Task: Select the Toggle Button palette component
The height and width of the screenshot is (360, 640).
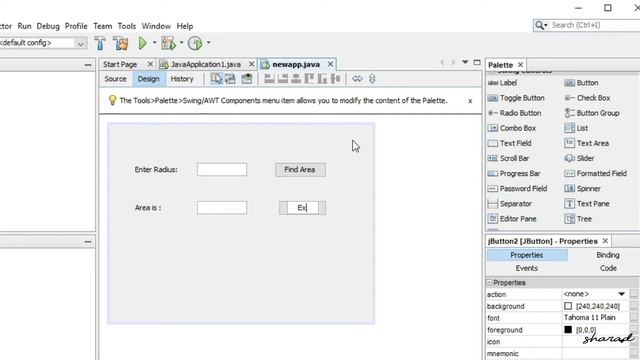Action: pos(516,98)
